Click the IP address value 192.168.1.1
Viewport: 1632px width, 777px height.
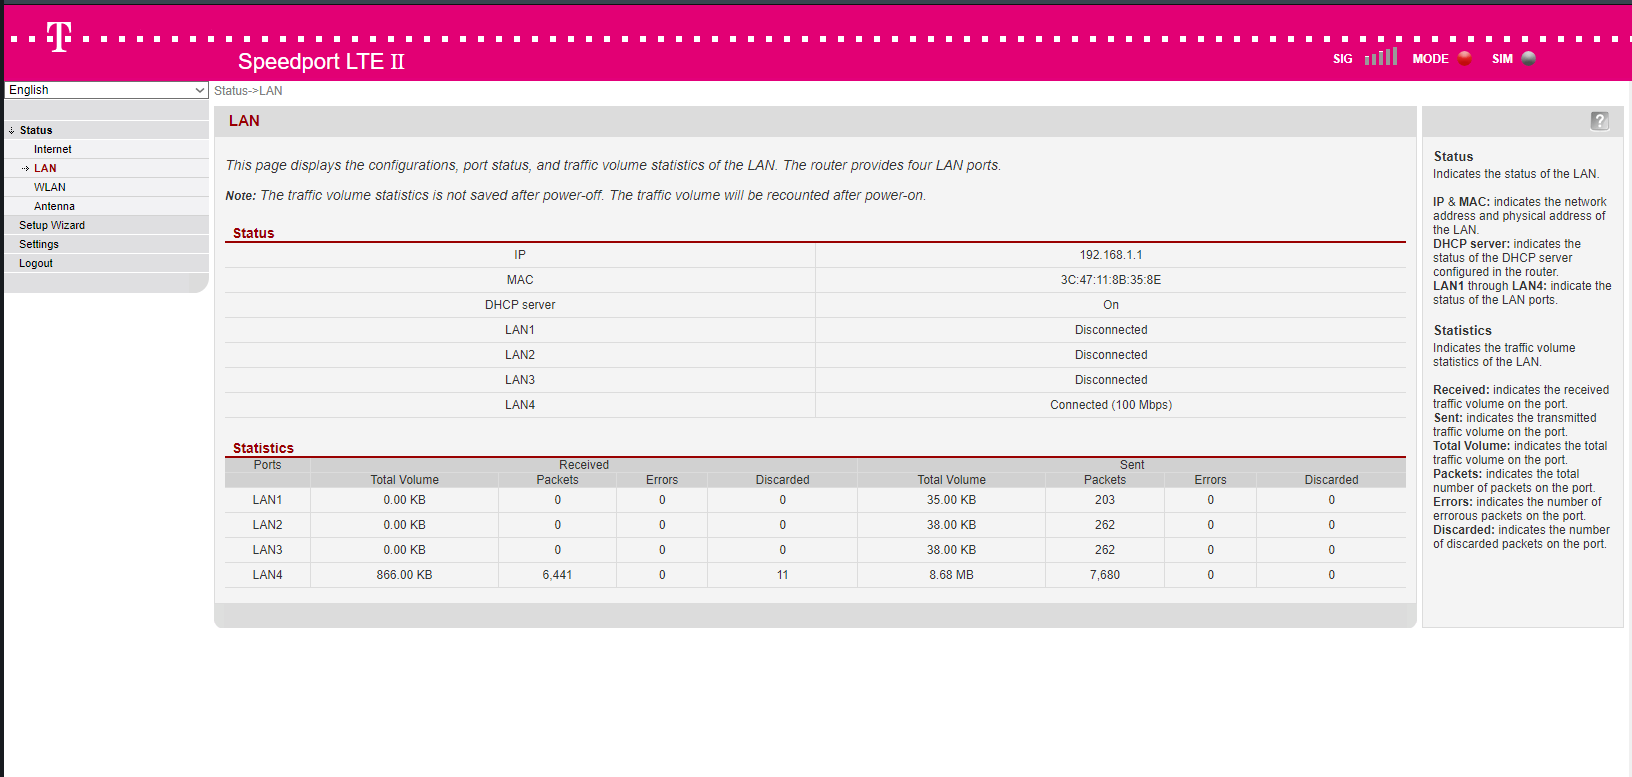click(1110, 255)
